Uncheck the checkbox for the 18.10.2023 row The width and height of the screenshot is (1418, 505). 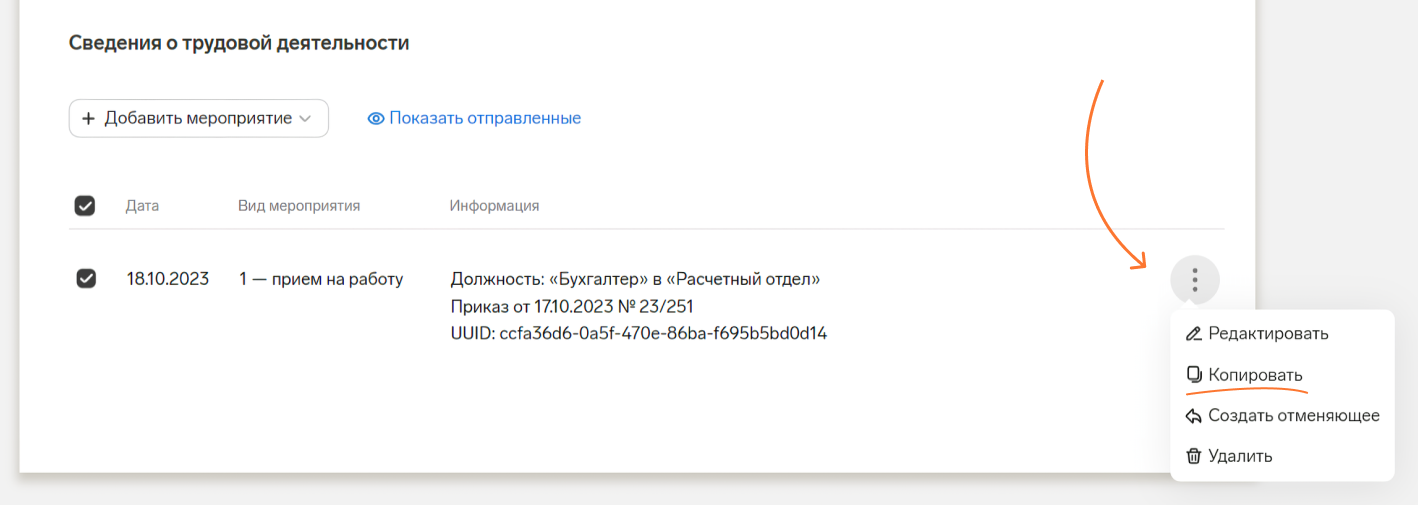86,279
